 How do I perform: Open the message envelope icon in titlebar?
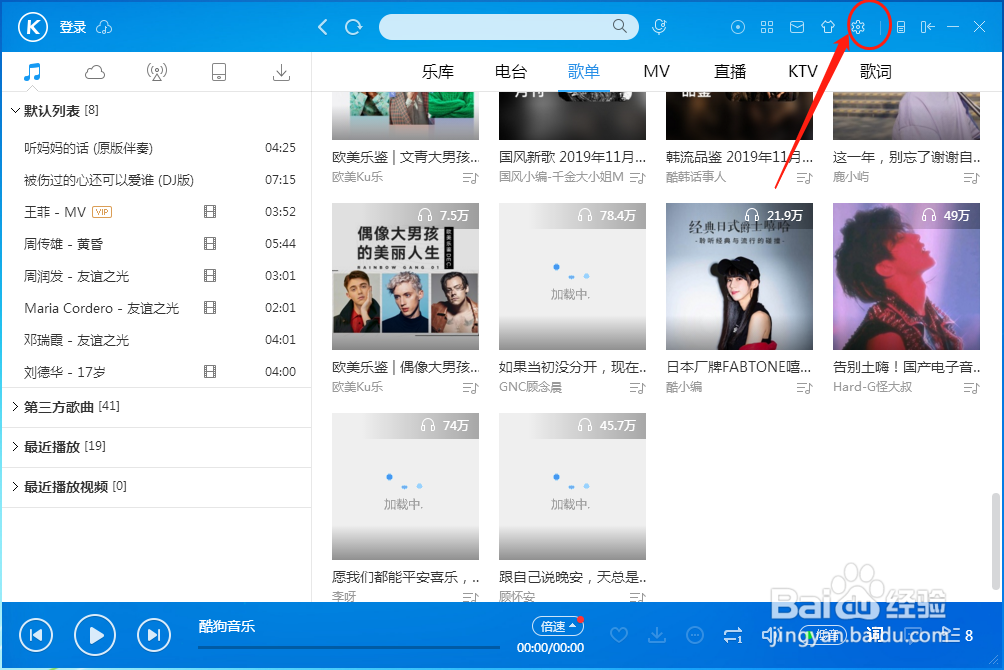[x=797, y=26]
